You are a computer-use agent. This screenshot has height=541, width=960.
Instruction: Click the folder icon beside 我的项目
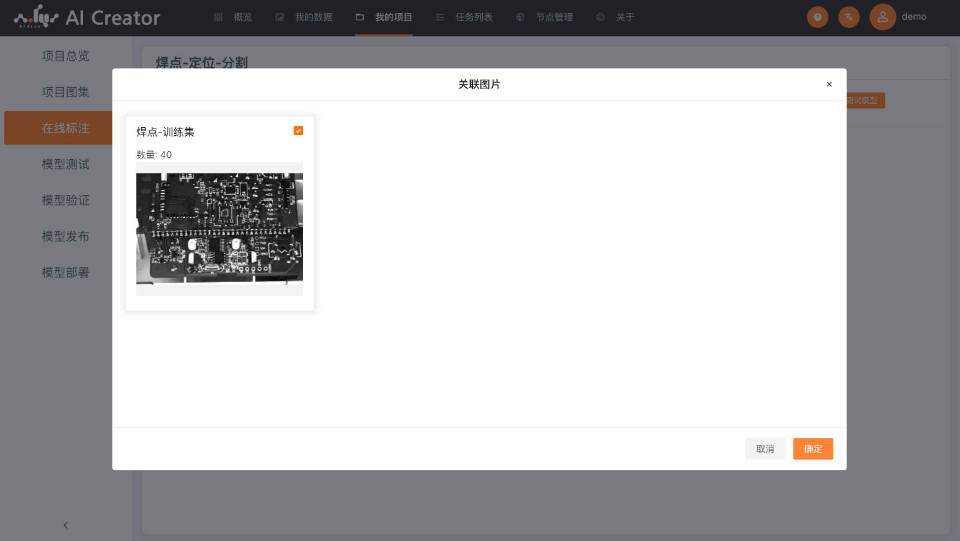coord(360,17)
